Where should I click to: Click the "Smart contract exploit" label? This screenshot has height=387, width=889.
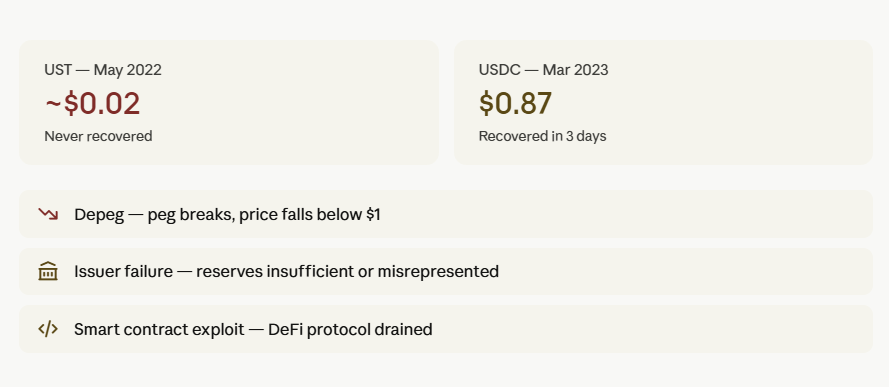159,329
